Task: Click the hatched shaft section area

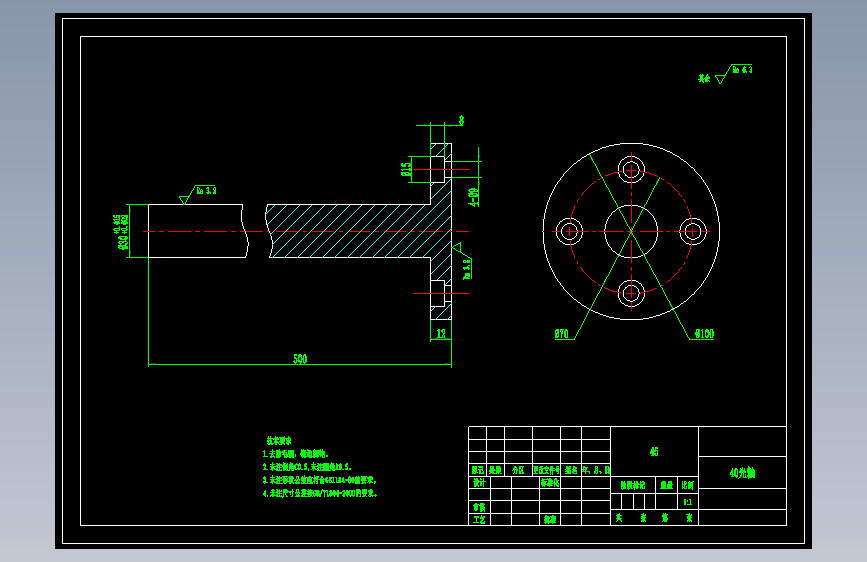Action: (354, 231)
